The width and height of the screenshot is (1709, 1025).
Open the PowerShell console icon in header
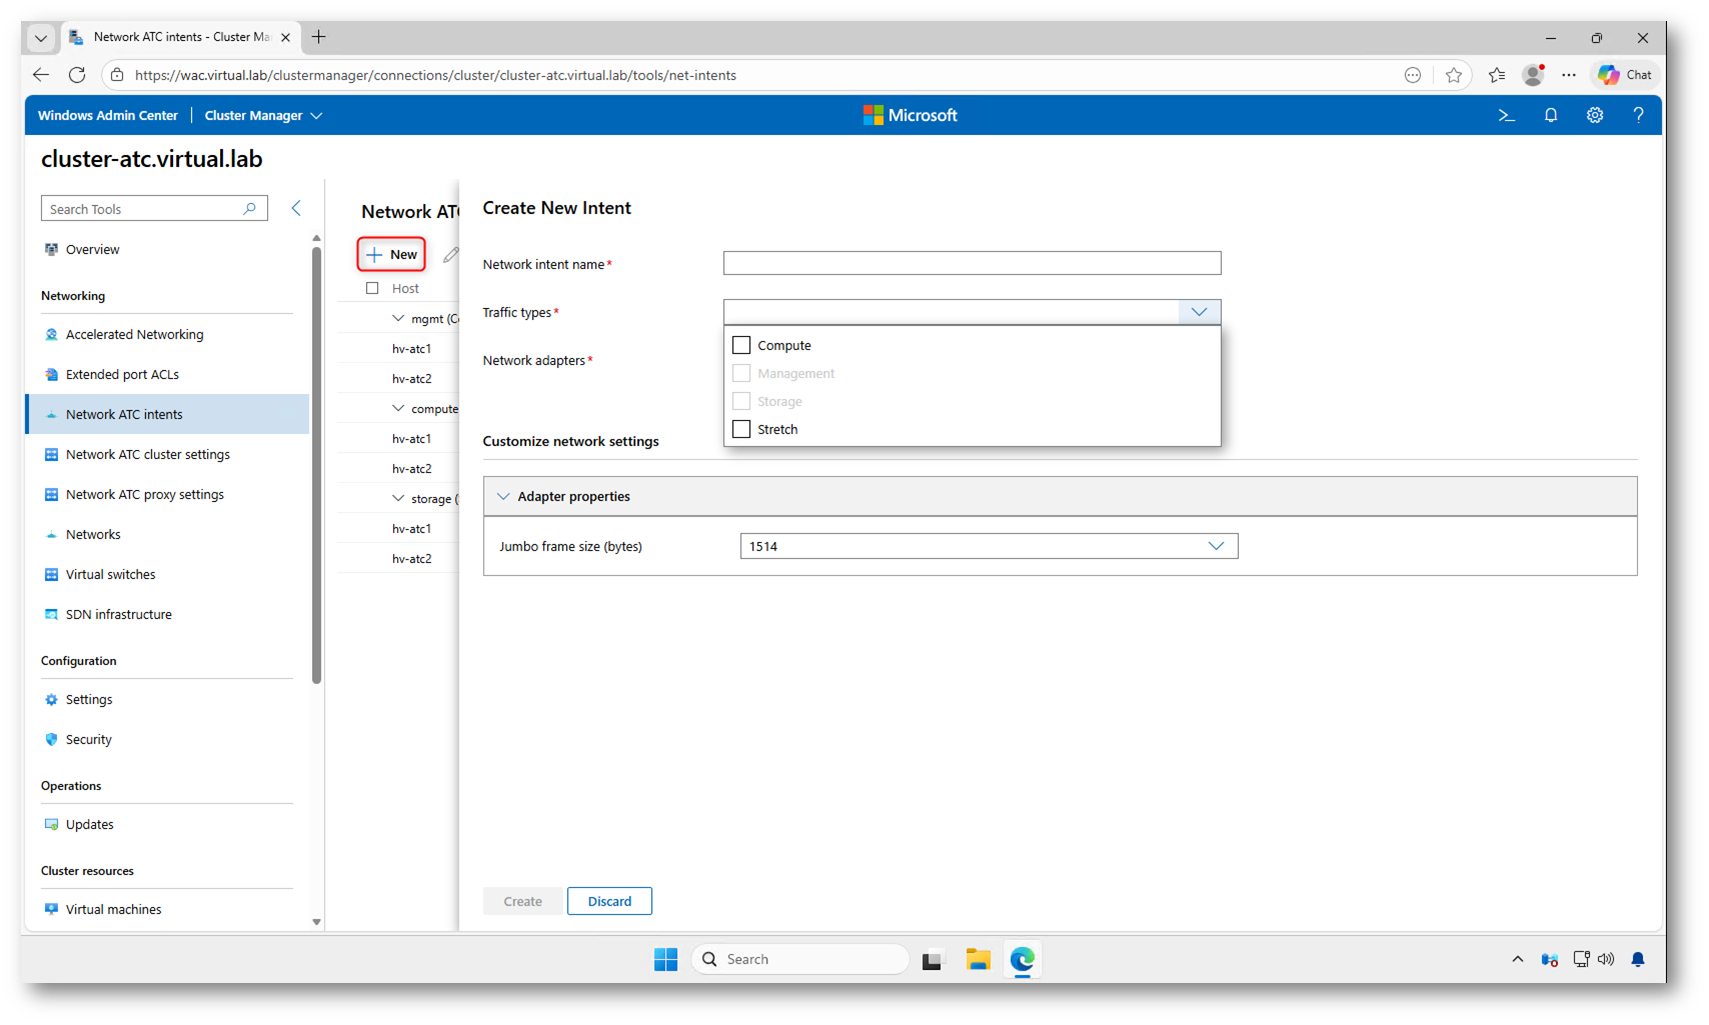[1506, 116]
